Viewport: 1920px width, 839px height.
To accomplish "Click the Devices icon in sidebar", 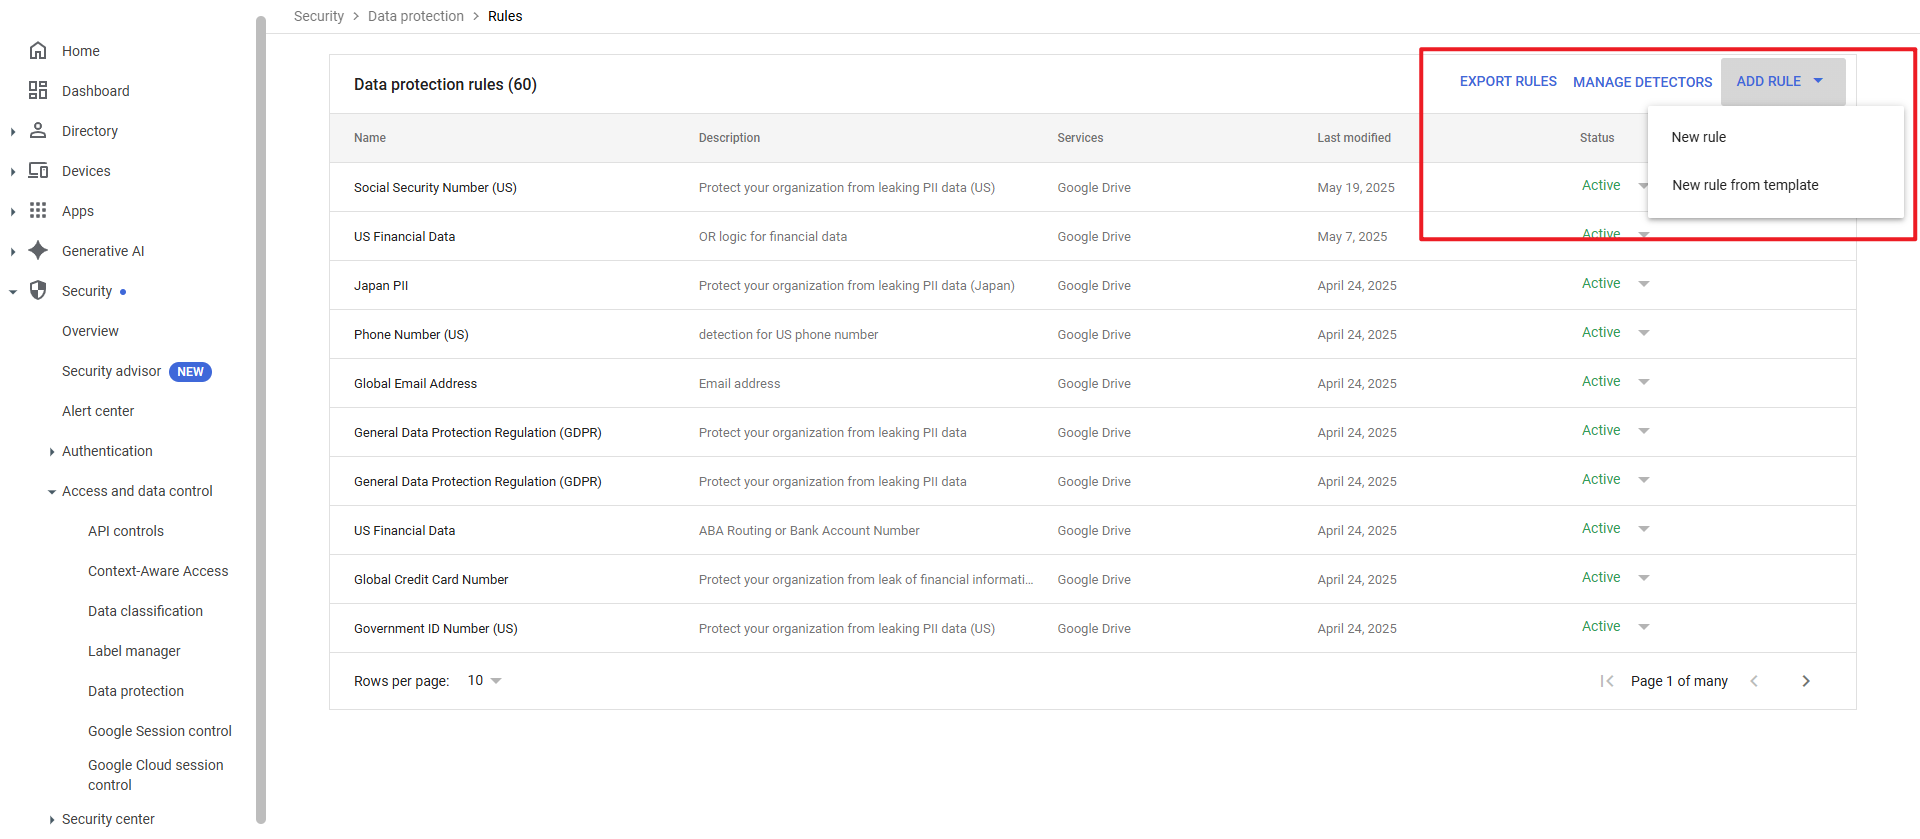I will pos(38,171).
